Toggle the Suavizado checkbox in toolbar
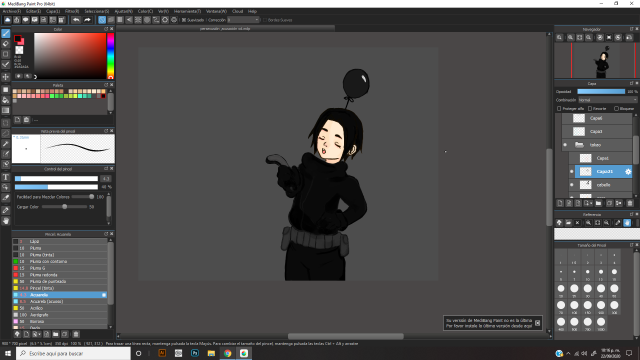This screenshot has height=360, width=640. 184,20
